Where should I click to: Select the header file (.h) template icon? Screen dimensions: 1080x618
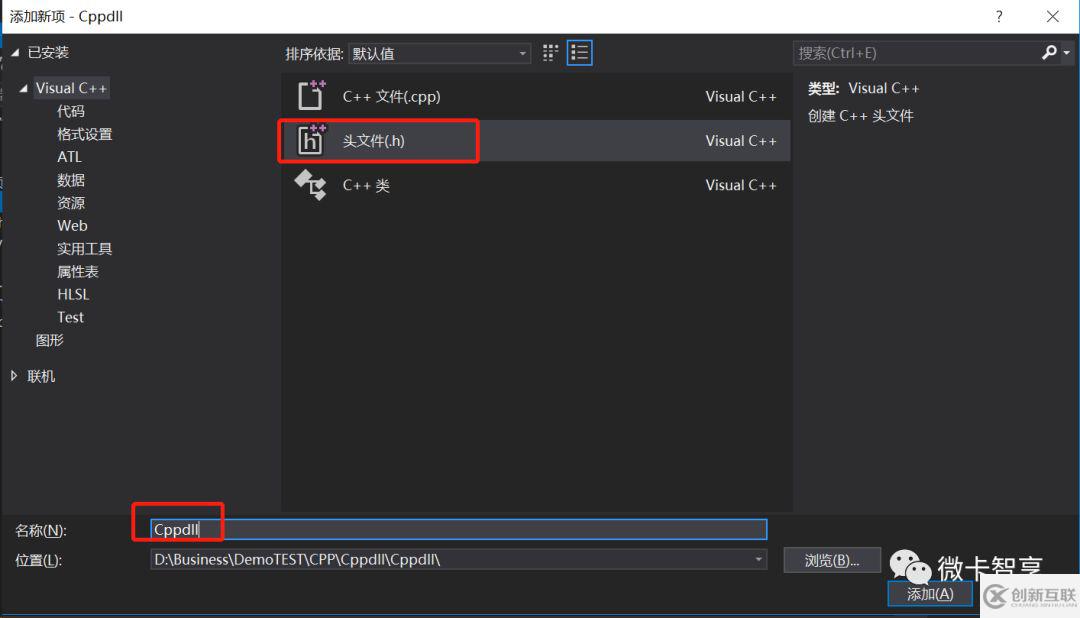[x=311, y=141]
